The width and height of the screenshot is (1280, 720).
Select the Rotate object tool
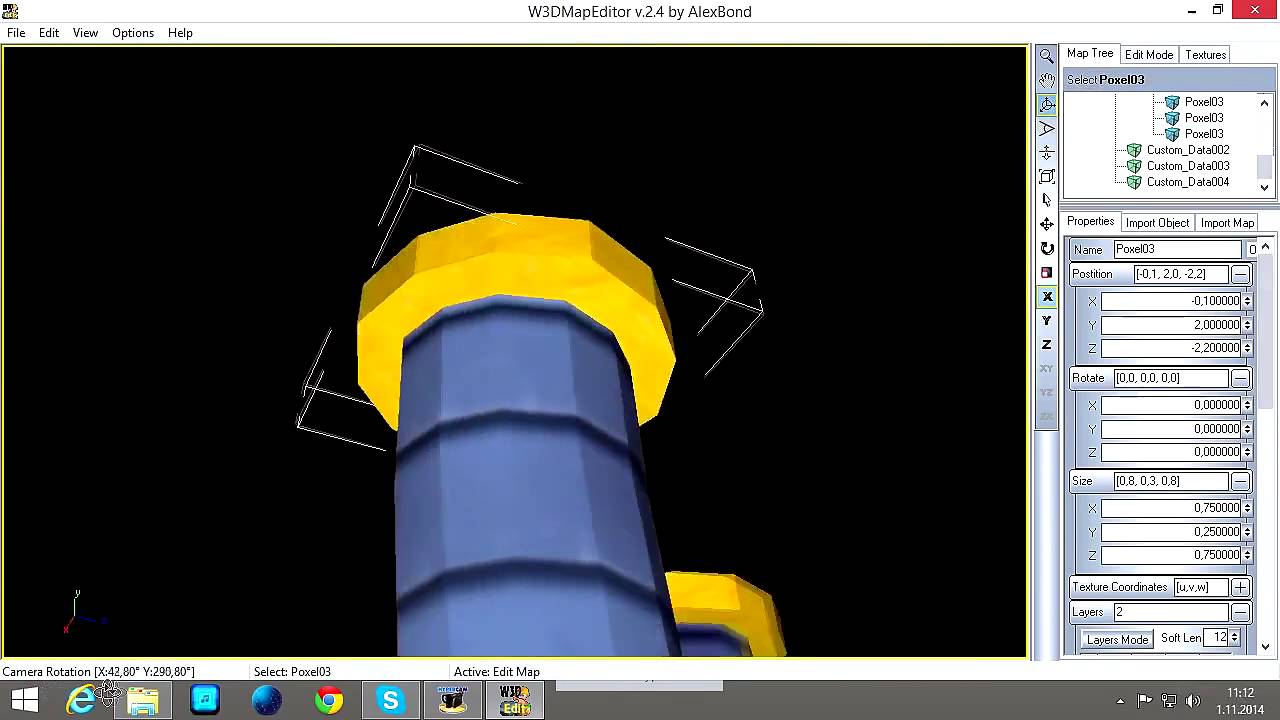coord(1047,248)
